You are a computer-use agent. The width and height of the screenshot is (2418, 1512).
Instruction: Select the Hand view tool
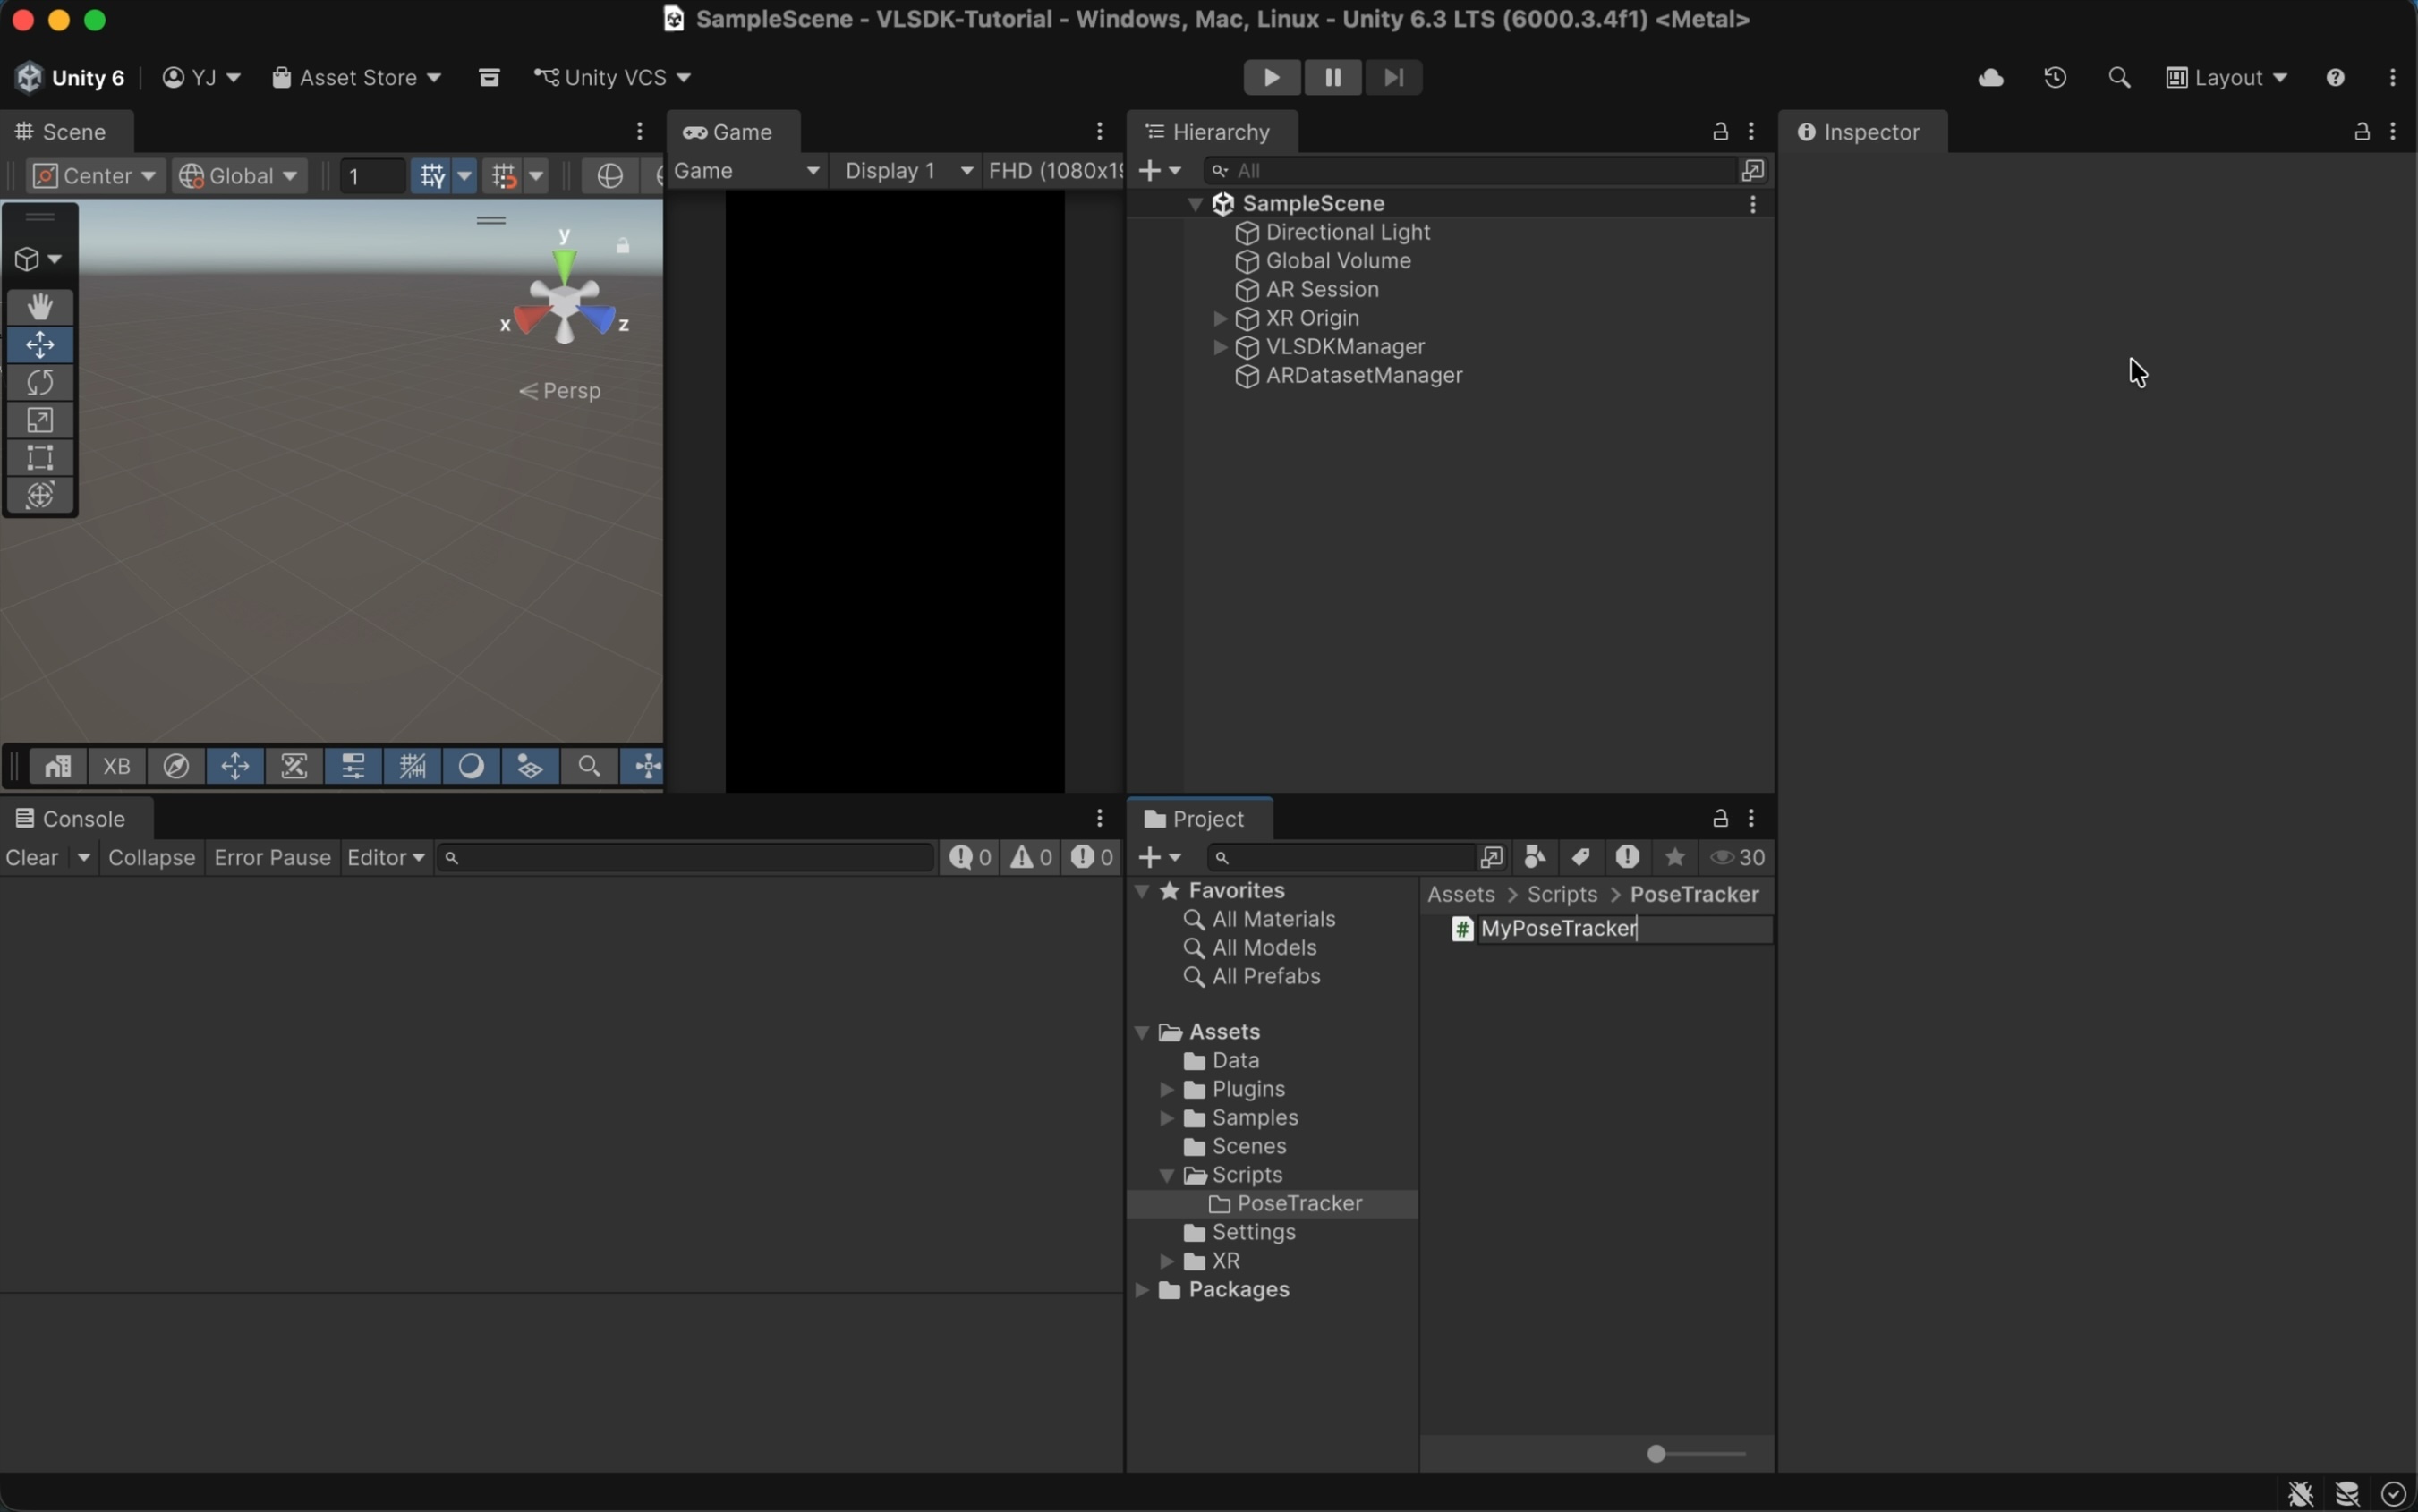pos(40,306)
